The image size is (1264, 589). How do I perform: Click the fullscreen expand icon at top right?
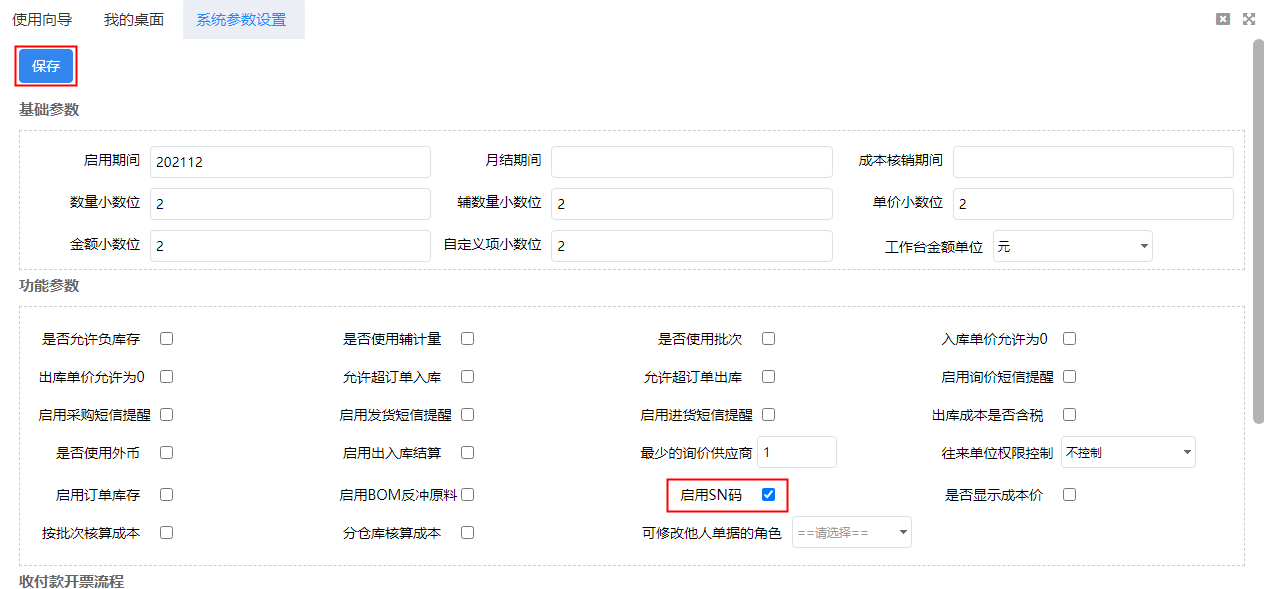pos(1248,19)
